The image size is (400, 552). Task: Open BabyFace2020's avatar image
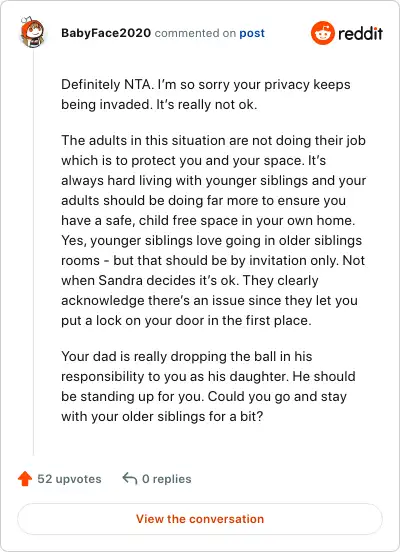[x=32, y=32]
